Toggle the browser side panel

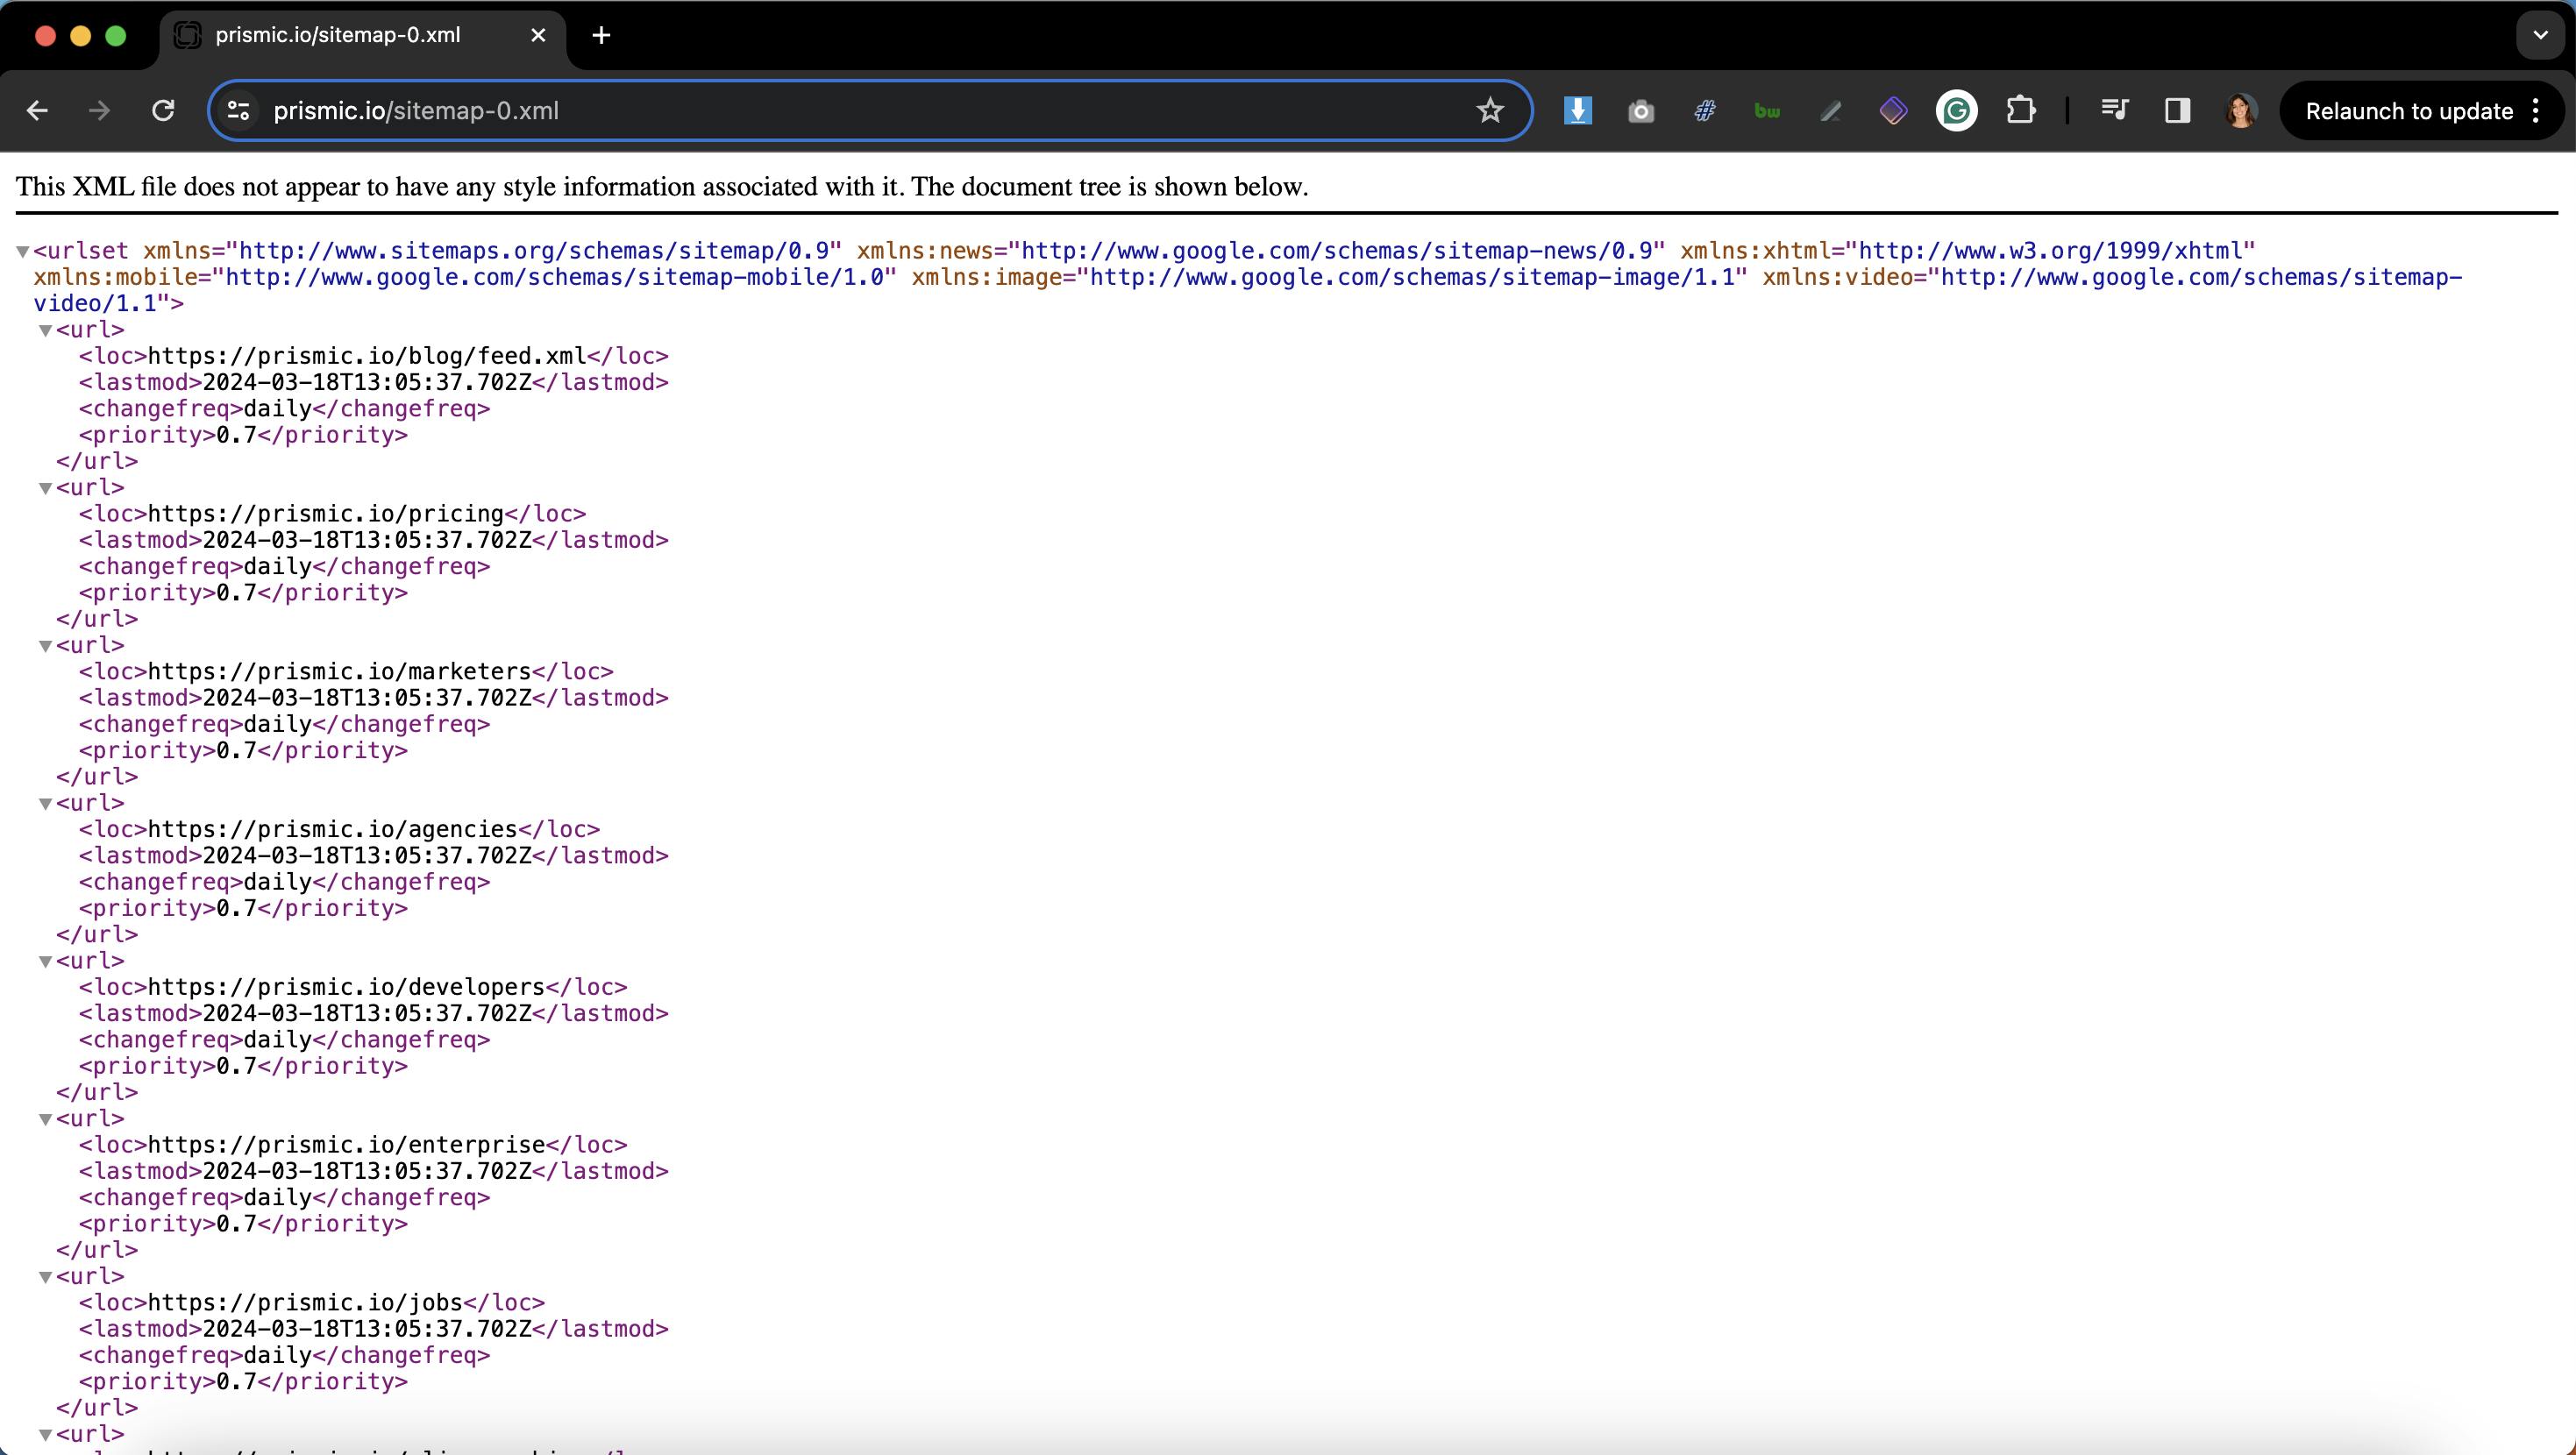pyautogui.click(x=2177, y=111)
